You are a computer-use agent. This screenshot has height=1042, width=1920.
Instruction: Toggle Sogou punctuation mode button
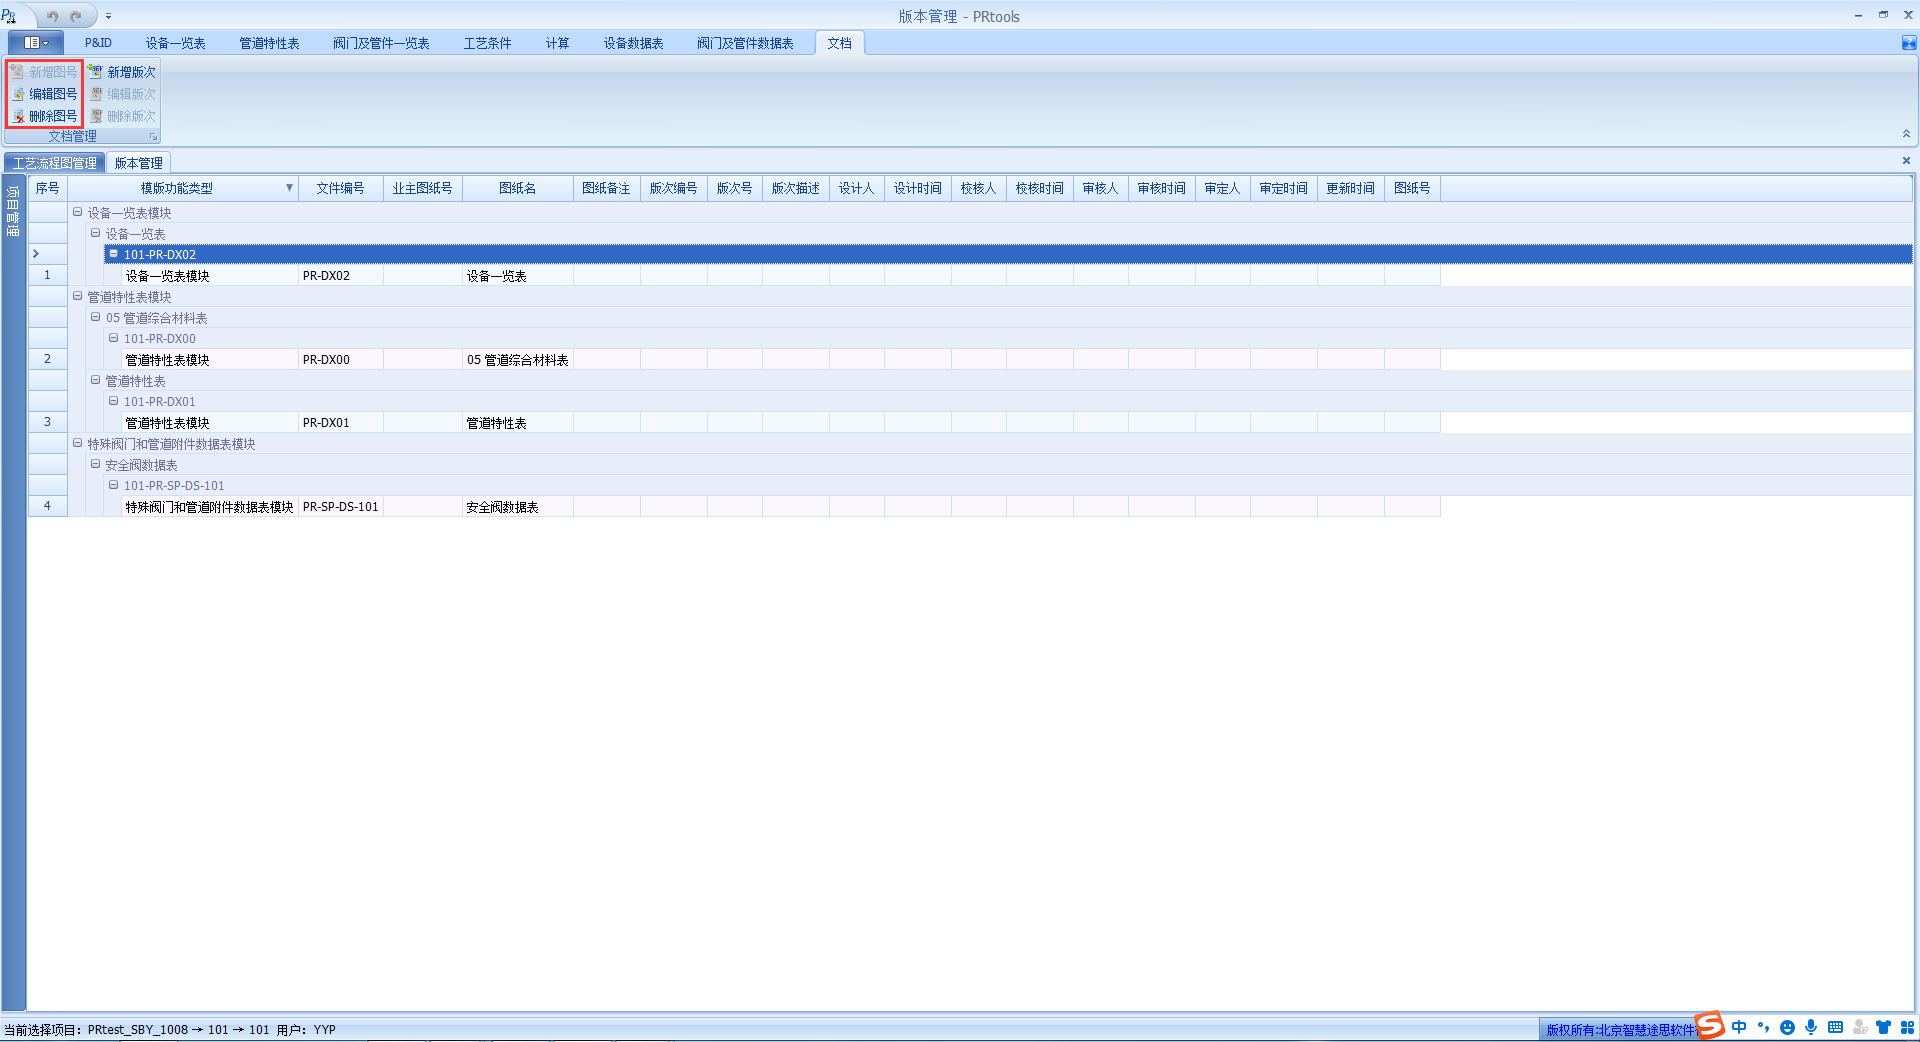(1763, 1027)
